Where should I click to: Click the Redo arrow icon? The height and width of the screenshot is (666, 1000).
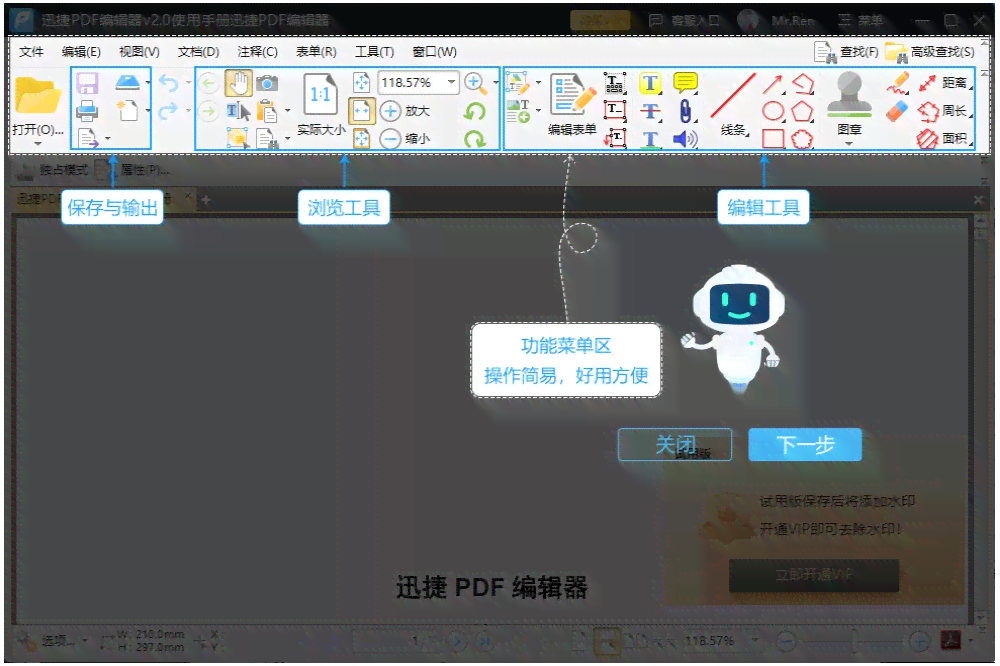click(168, 111)
